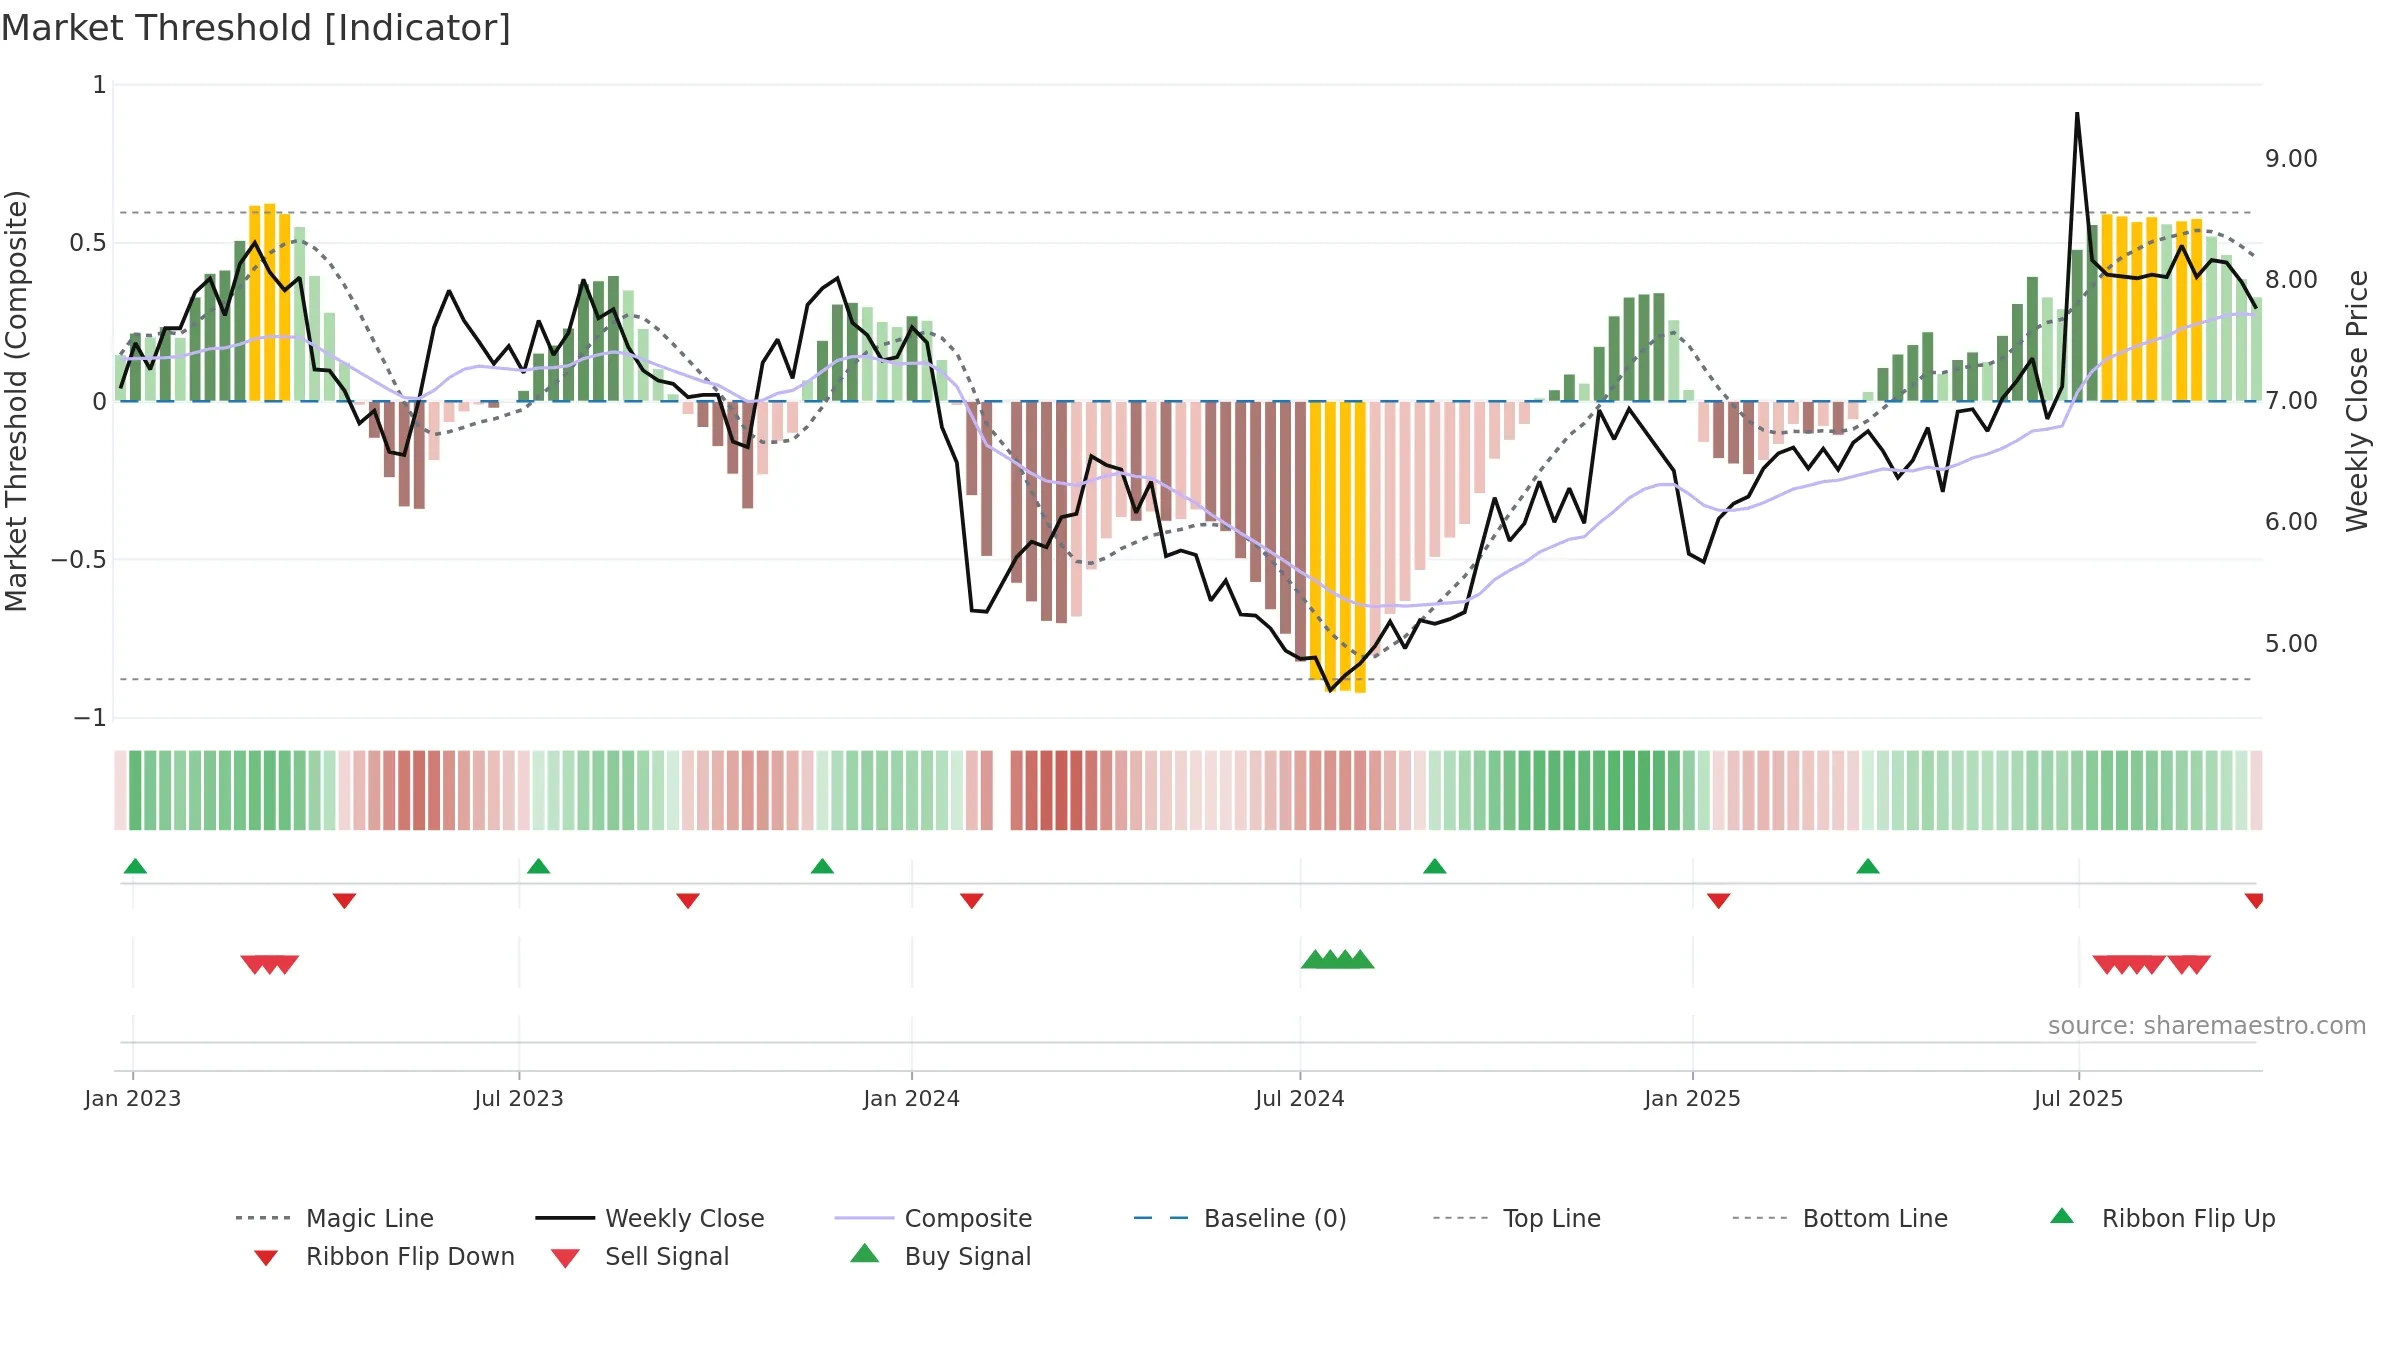Click flip-down triangle between Jan 2023 and Jul 2023
This screenshot has width=2400, height=1350.
point(344,901)
